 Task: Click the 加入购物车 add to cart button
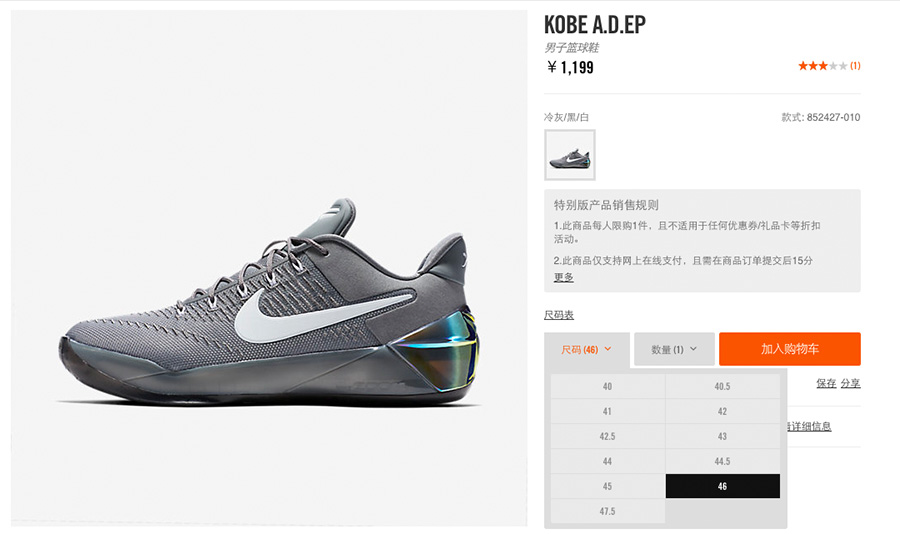tap(790, 349)
